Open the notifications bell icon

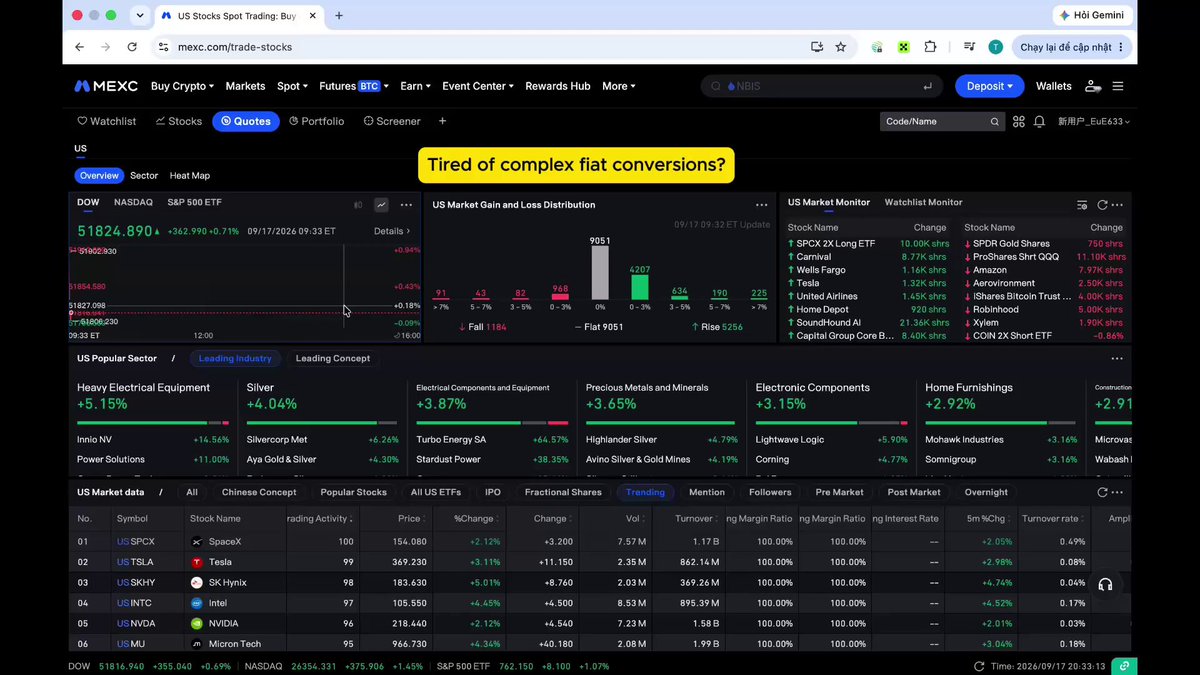click(x=1039, y=121)
